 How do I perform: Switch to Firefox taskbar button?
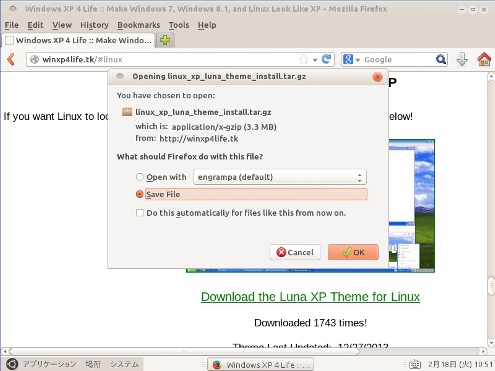pyautogui.click(x=261, y=365)
